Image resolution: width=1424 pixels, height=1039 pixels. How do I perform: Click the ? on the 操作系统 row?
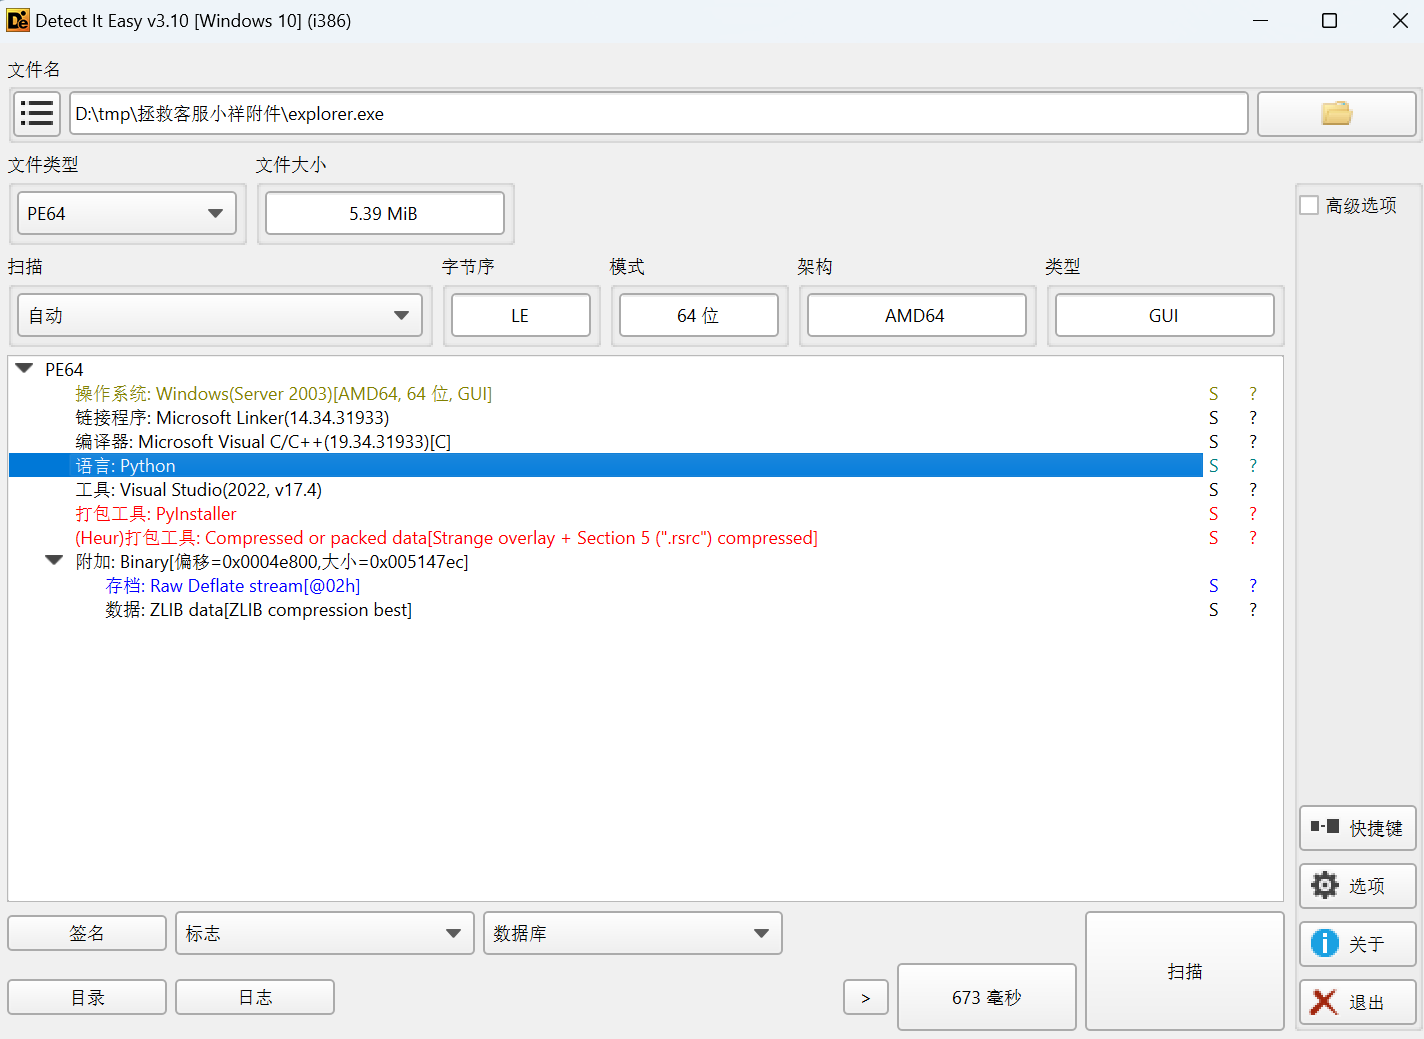click(1253, 393)
